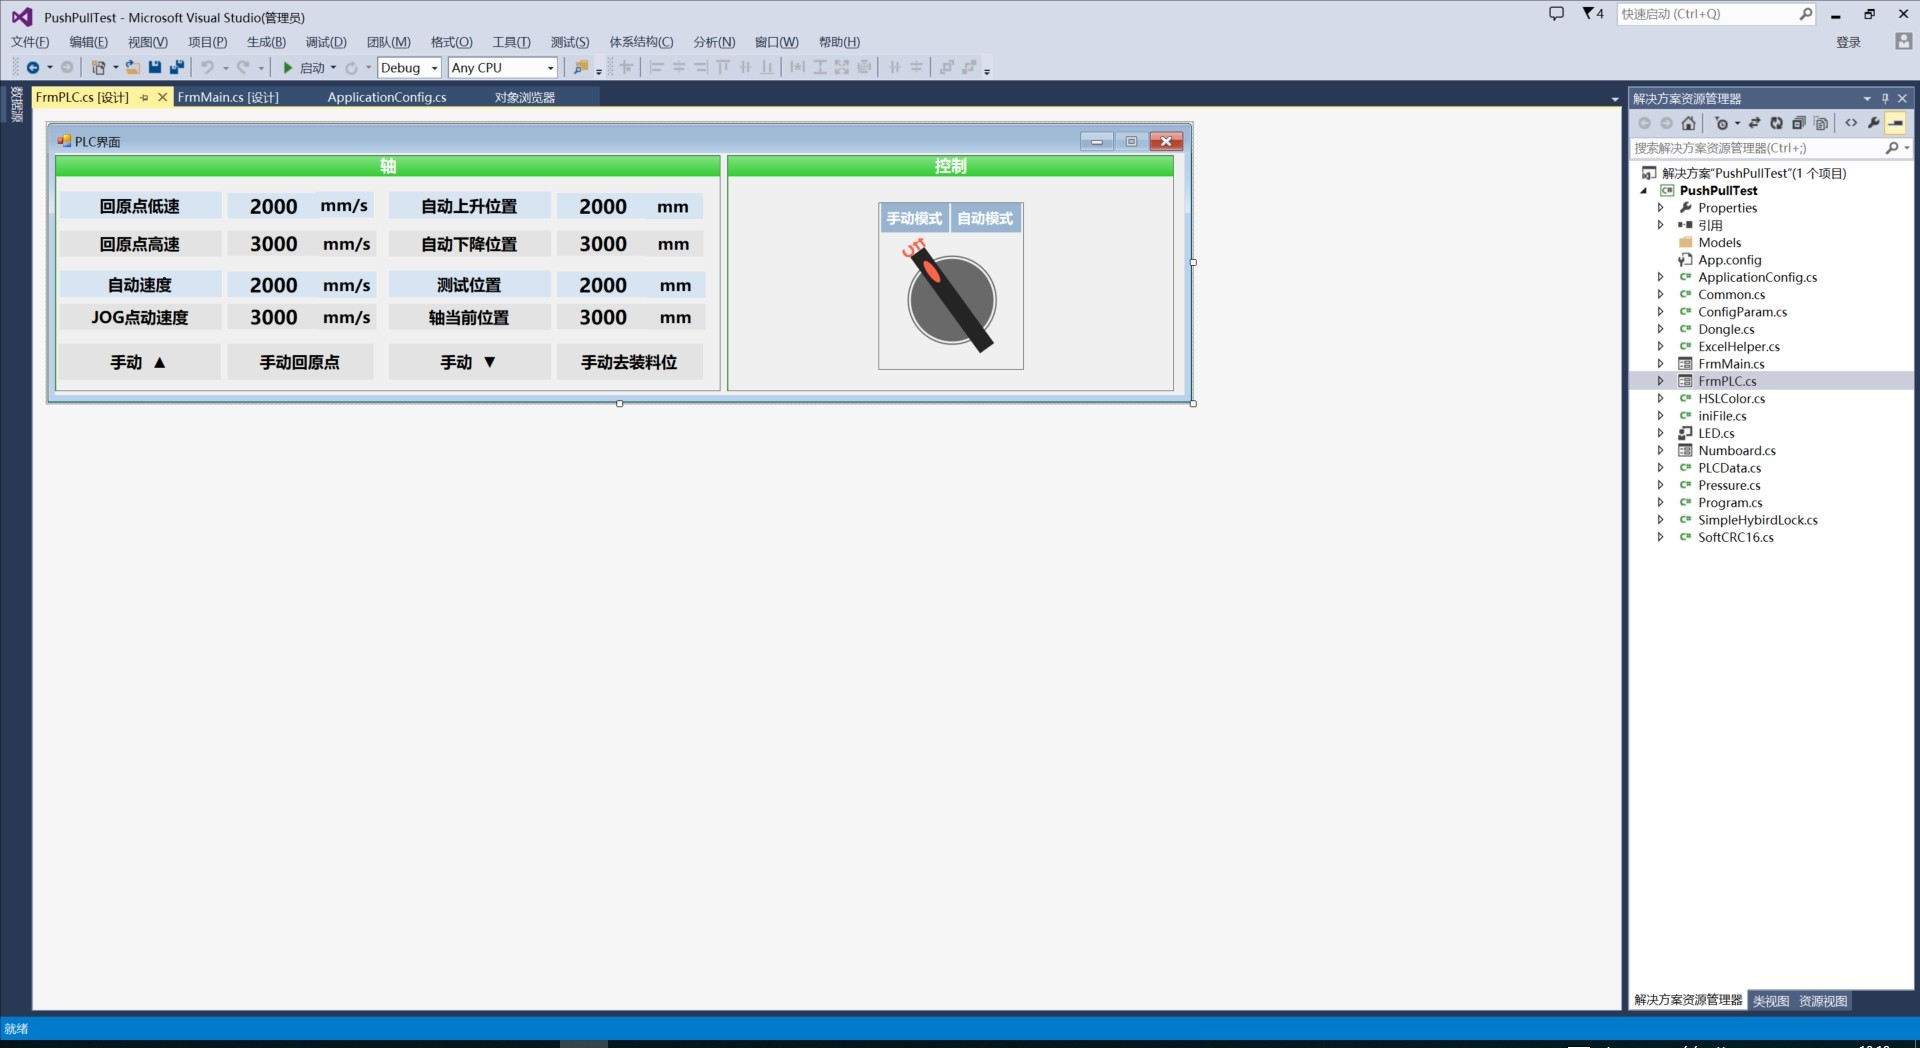
Task: Expand the Properties node
Action: click(x=1660, y=208)
